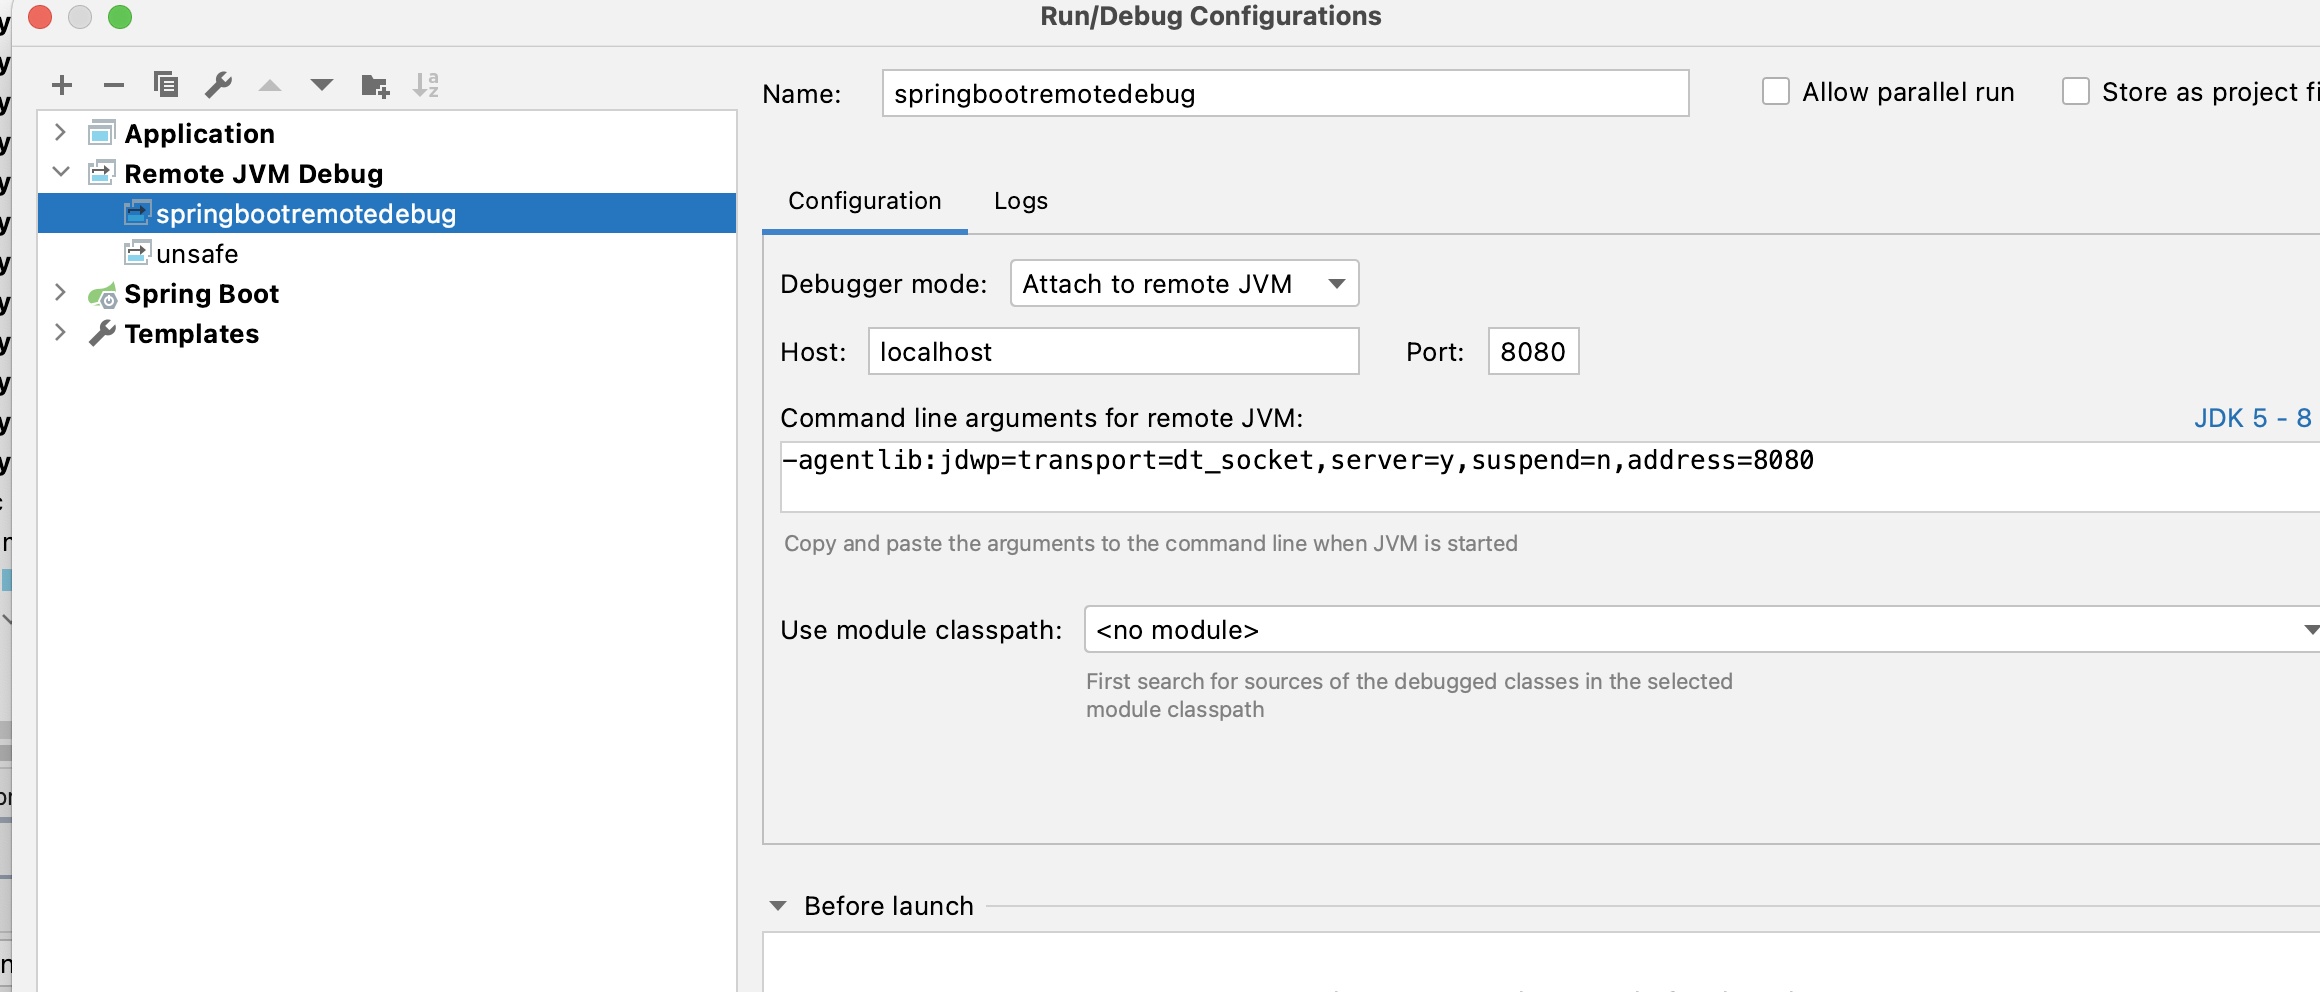
Task: Click the Remove Configuration minus icon
Action: (x=114, y=85)
